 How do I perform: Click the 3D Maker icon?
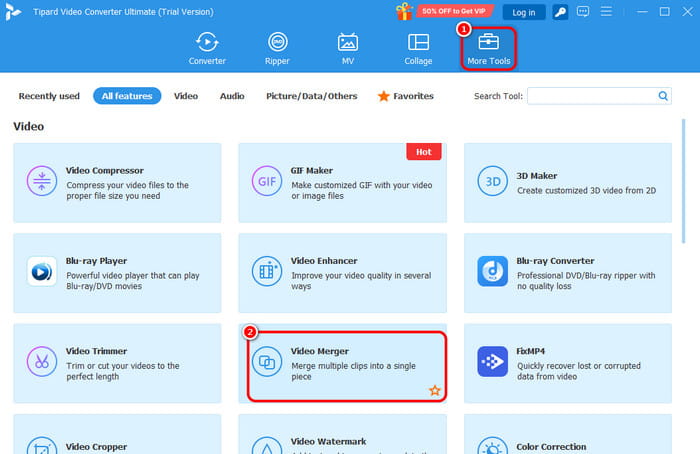pyautogui.click(x=492, y=181)
